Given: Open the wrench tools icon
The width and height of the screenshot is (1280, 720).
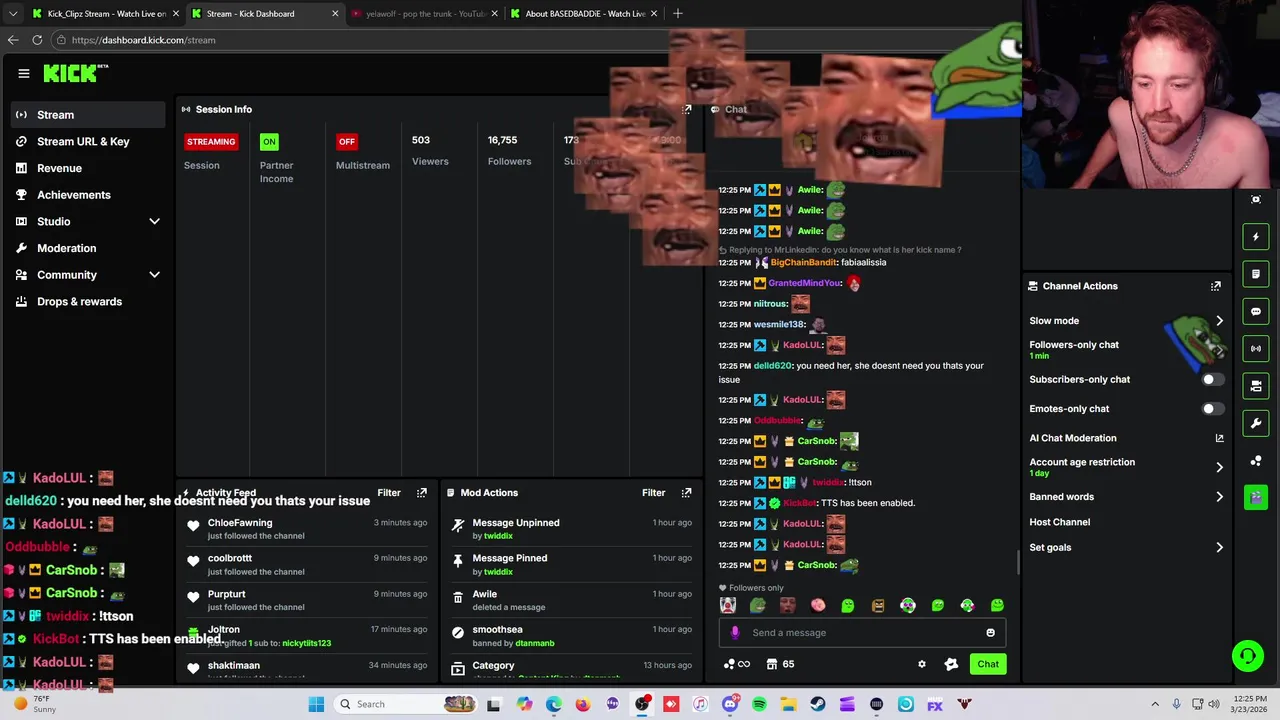Looking at the screenshot, I should click(x=1256, y=423).
